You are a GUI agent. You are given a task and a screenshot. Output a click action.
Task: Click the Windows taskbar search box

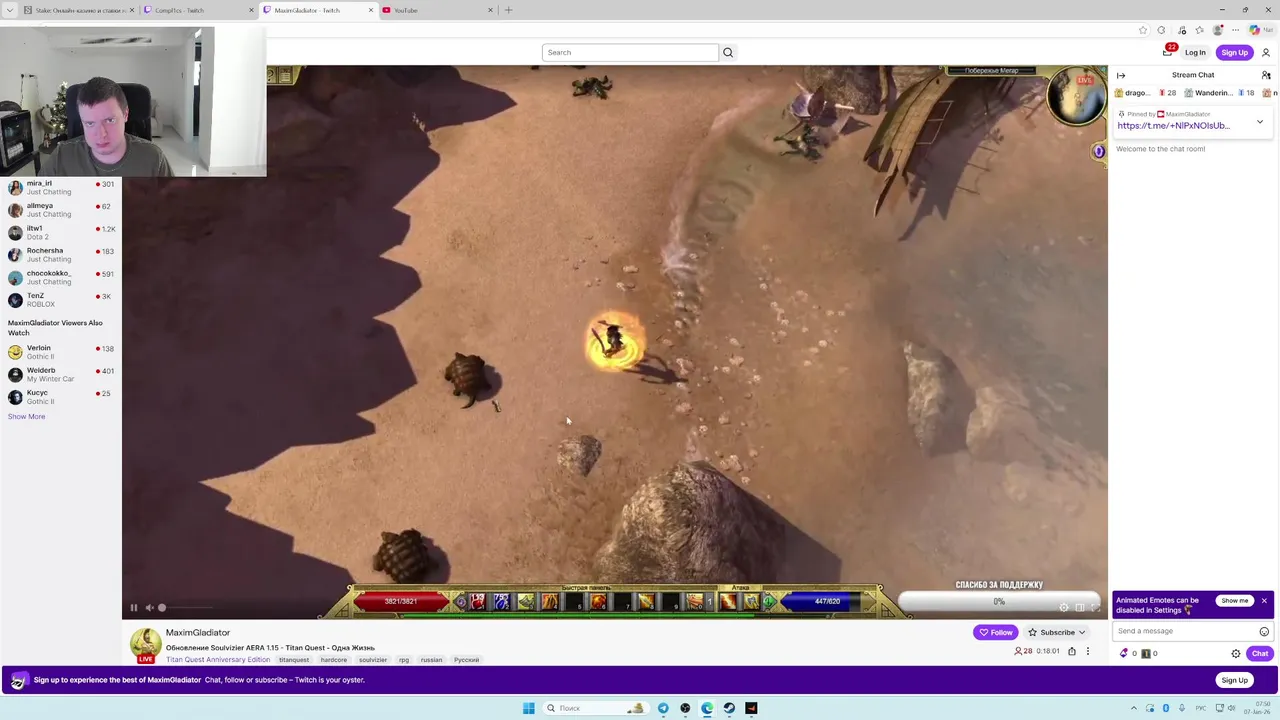595,708
